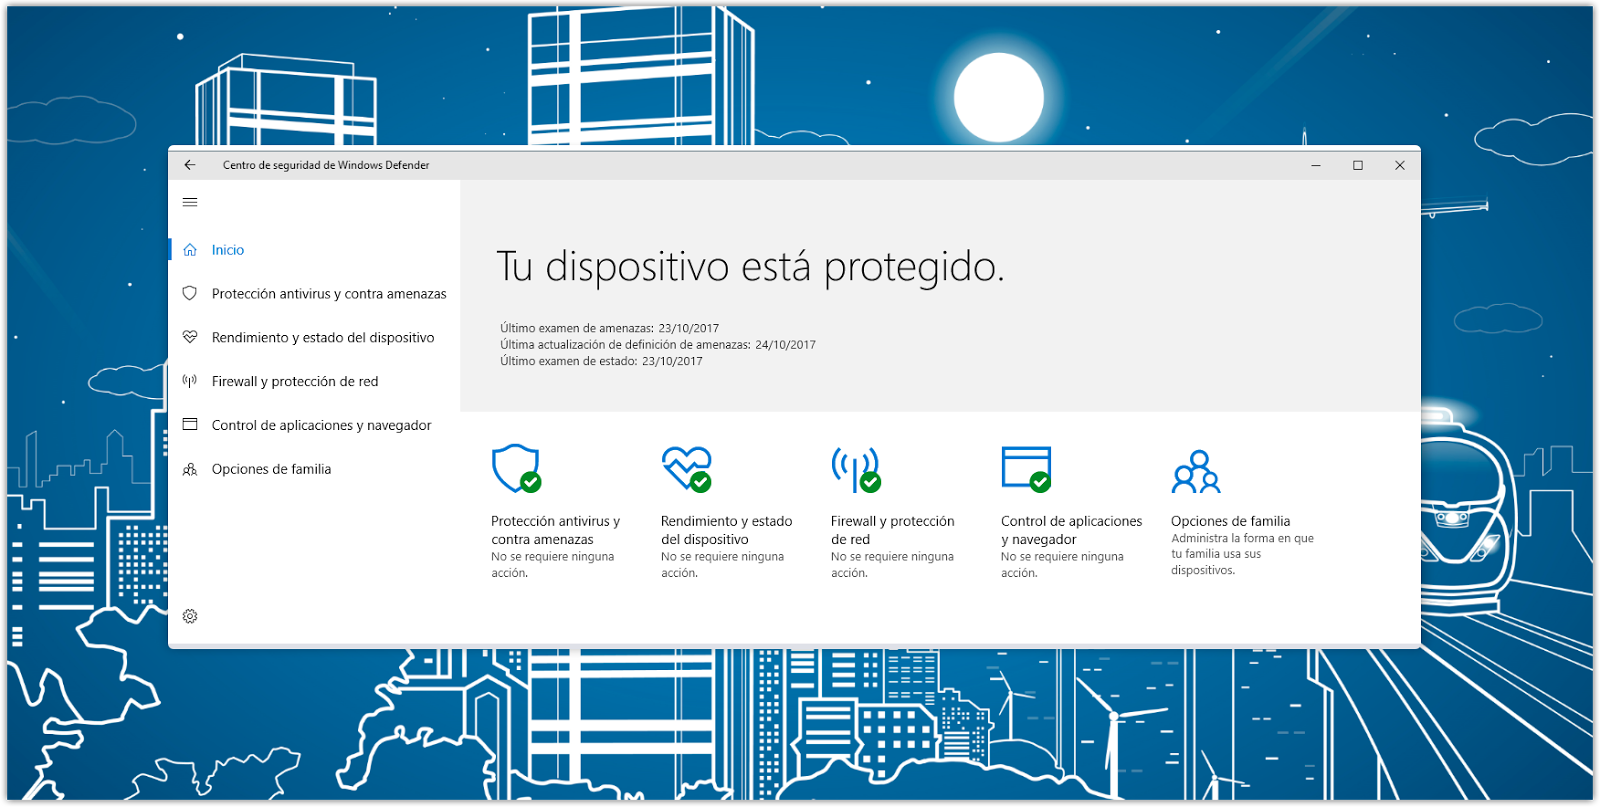Click the app window icon in the sidebar
The image size is (1600, 807).
190,425
